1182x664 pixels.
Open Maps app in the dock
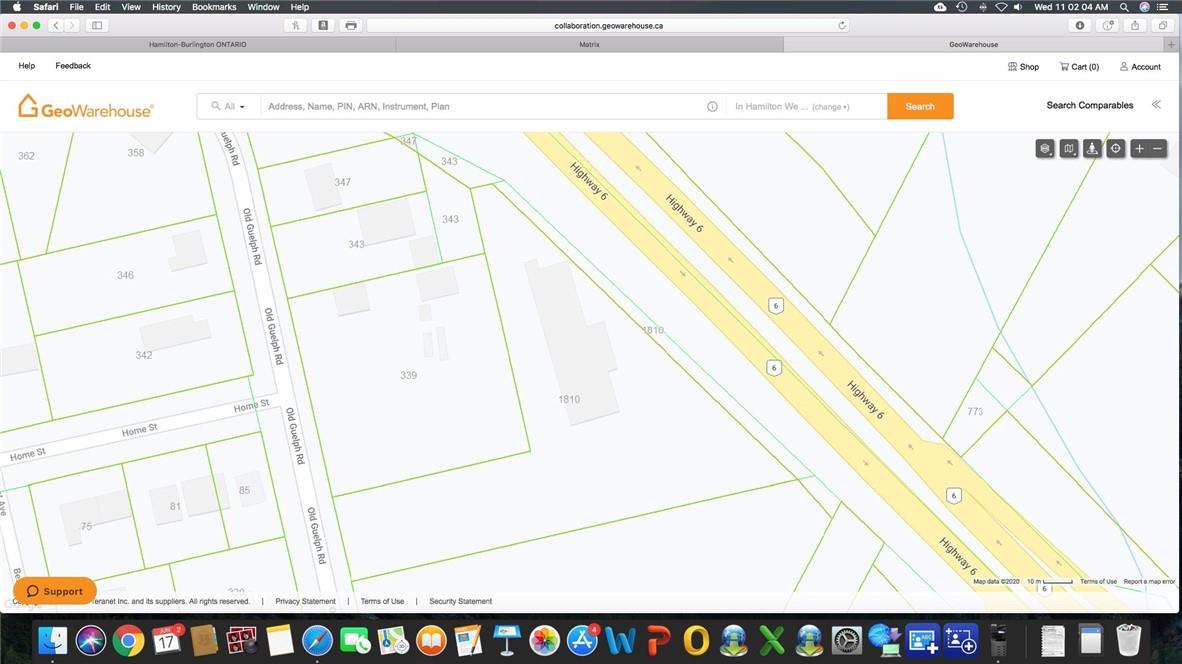click(393, 641)
